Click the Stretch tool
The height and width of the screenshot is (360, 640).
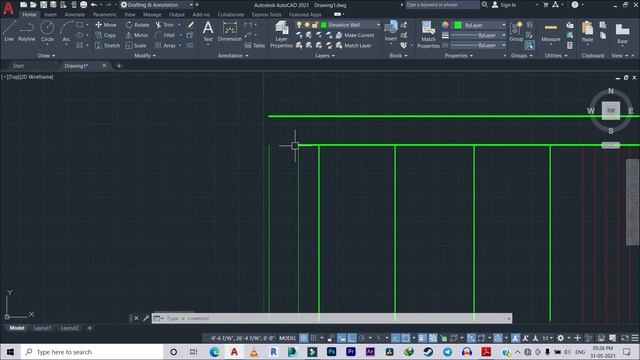(107, 45)
